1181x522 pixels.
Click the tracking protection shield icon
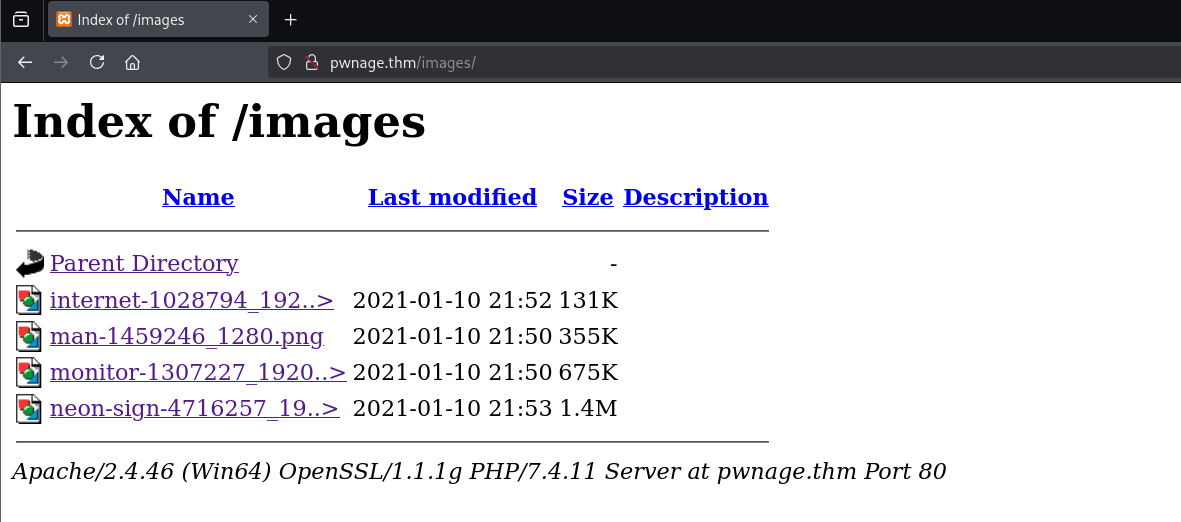tap(284, 63)
